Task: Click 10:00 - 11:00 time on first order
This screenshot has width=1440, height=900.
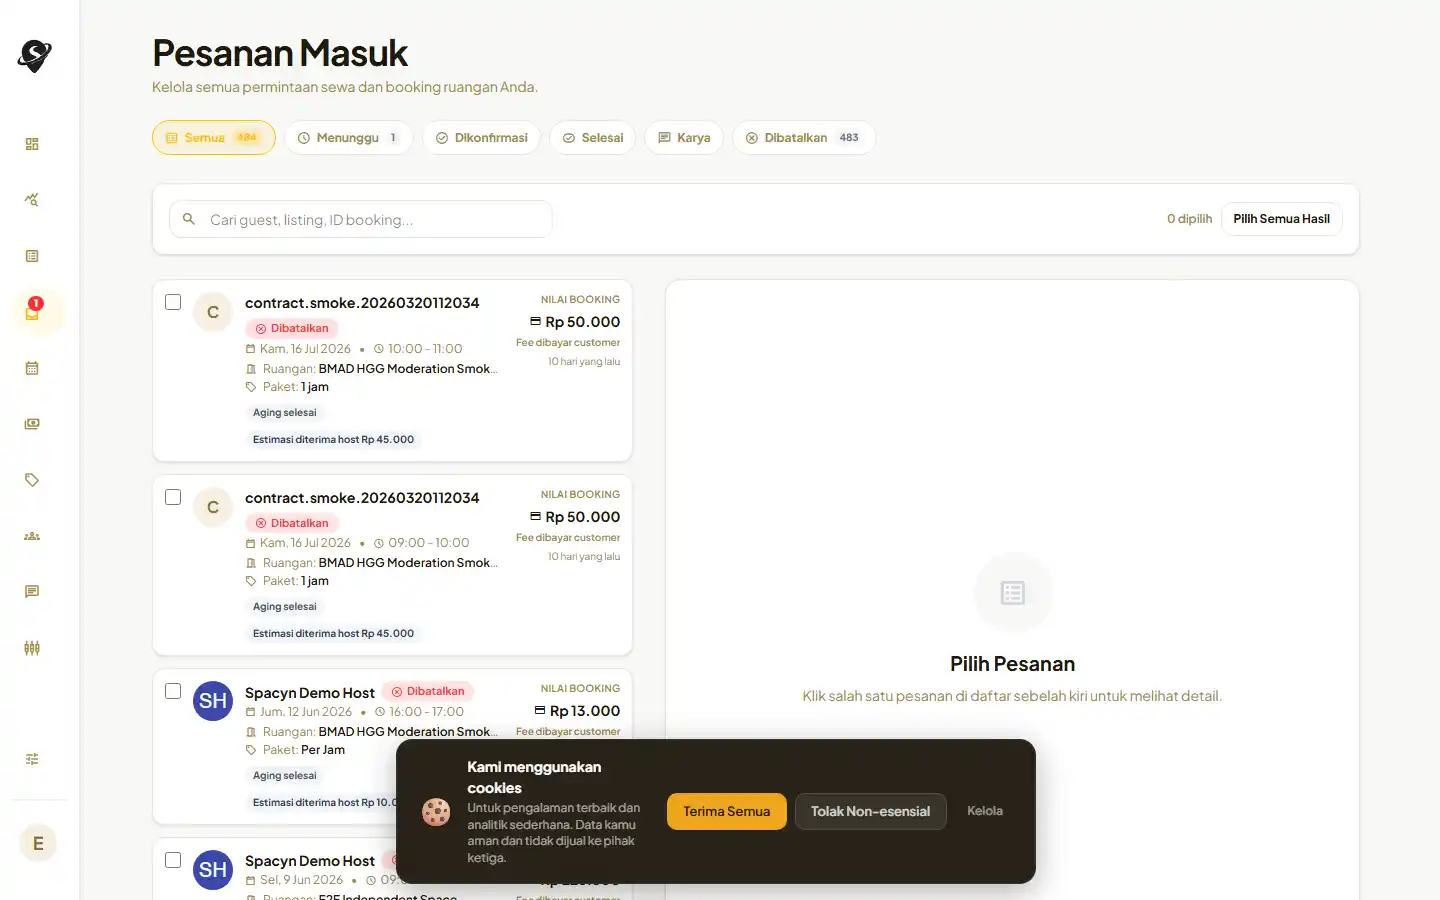Action: click(425, 349)
